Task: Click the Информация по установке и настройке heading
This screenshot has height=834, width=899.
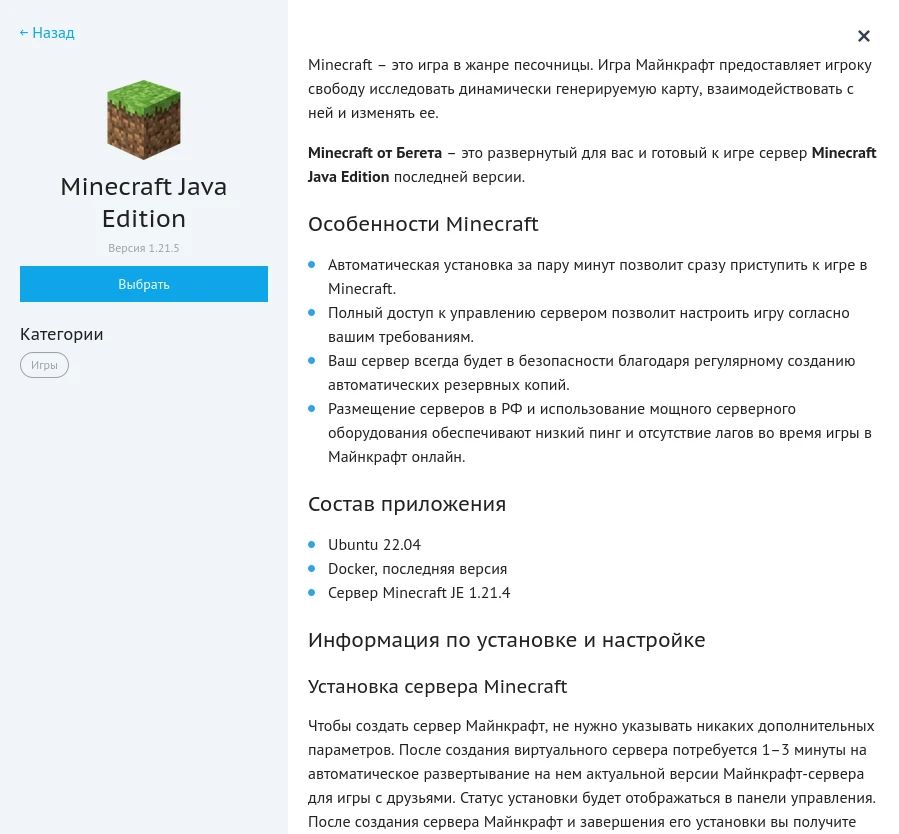Action: tap(507, 639)
